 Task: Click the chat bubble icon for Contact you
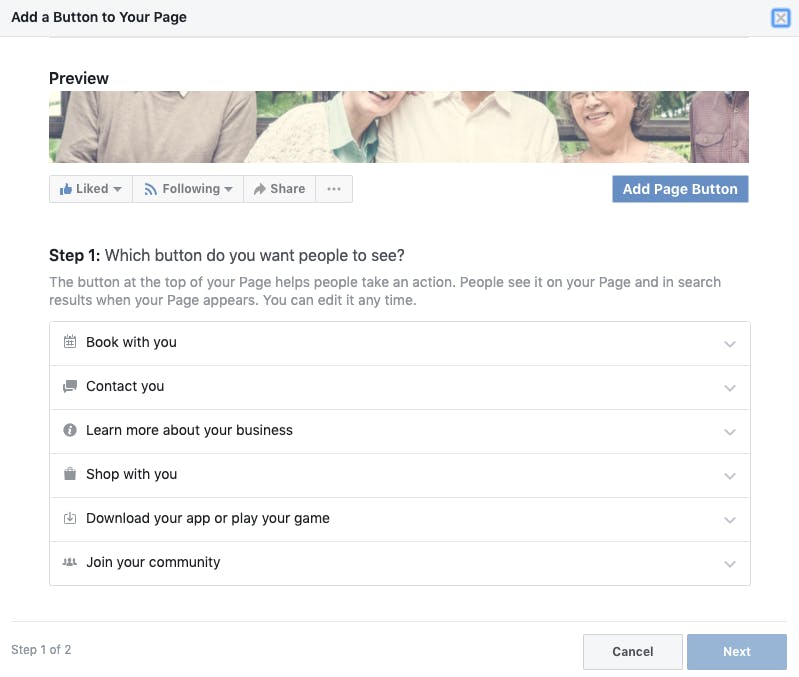70,386
